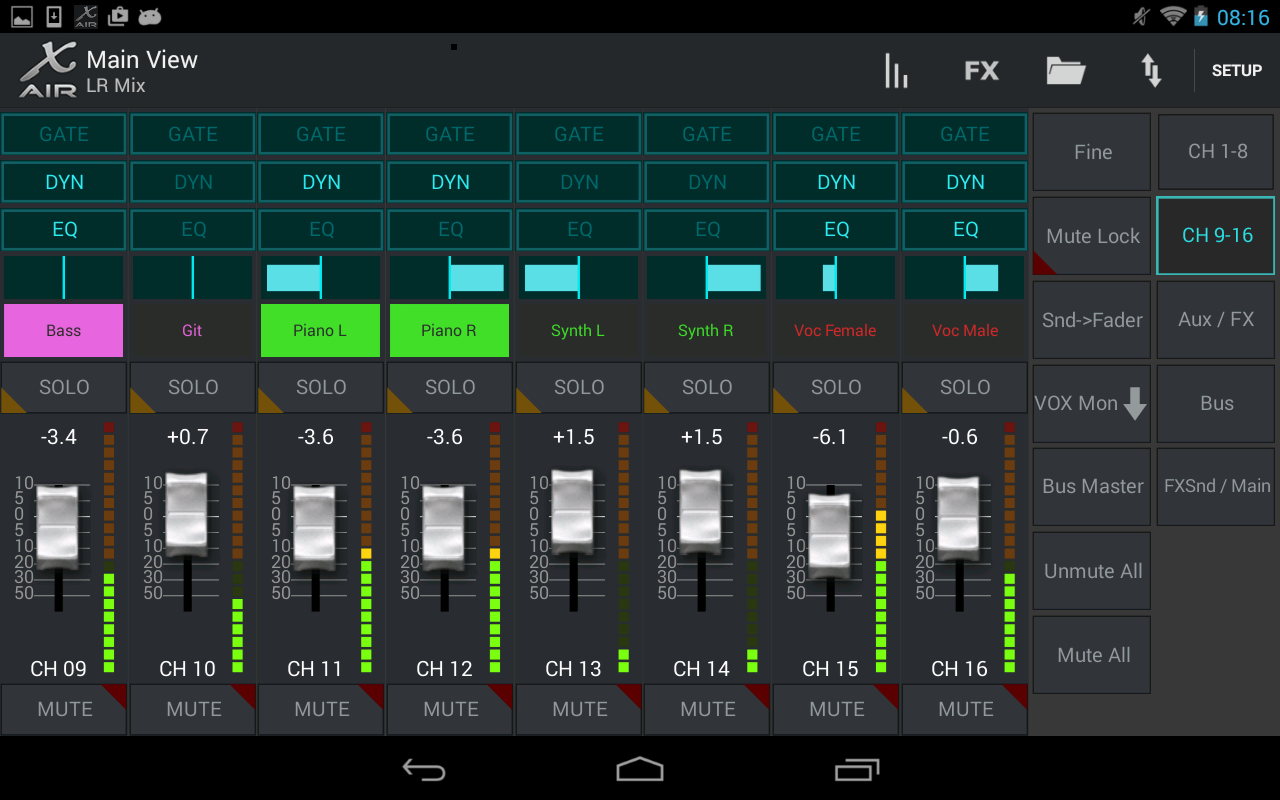
Task: Open Android recent apps overview
Action: pyautogui.click(x=854, y=769)
